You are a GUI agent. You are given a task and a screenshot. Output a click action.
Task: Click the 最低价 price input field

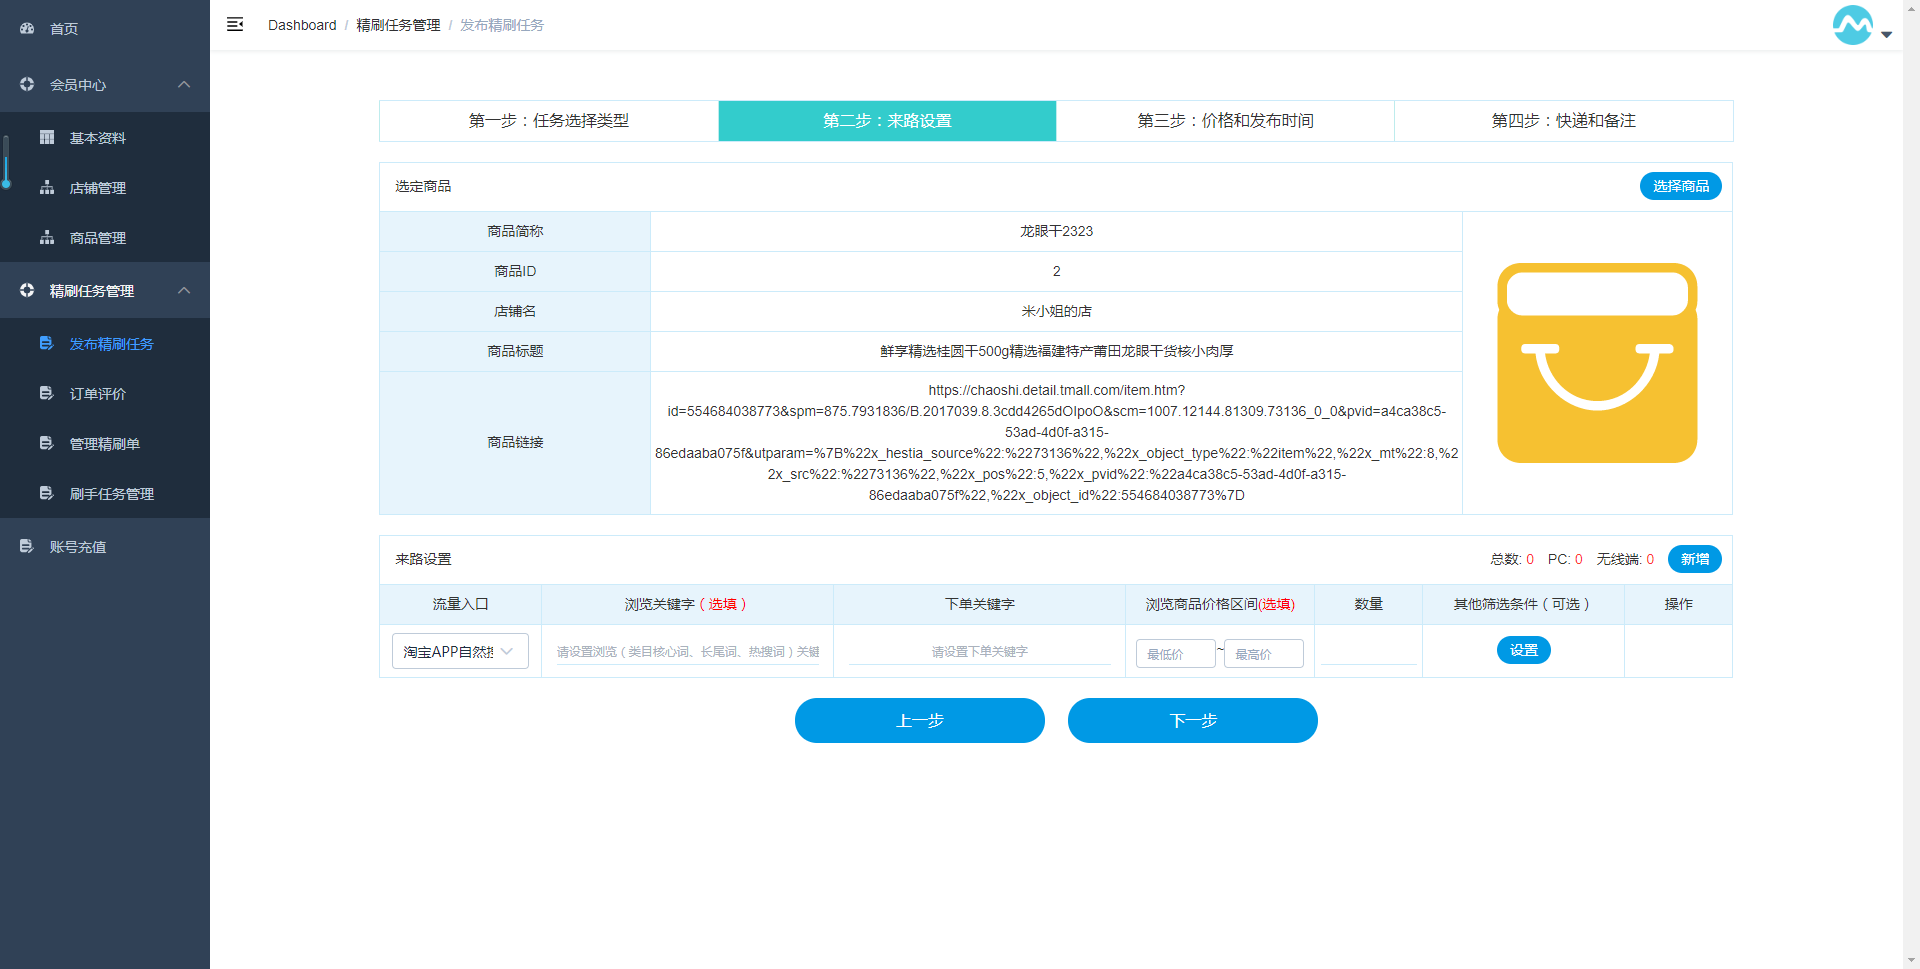point(1175,654)
